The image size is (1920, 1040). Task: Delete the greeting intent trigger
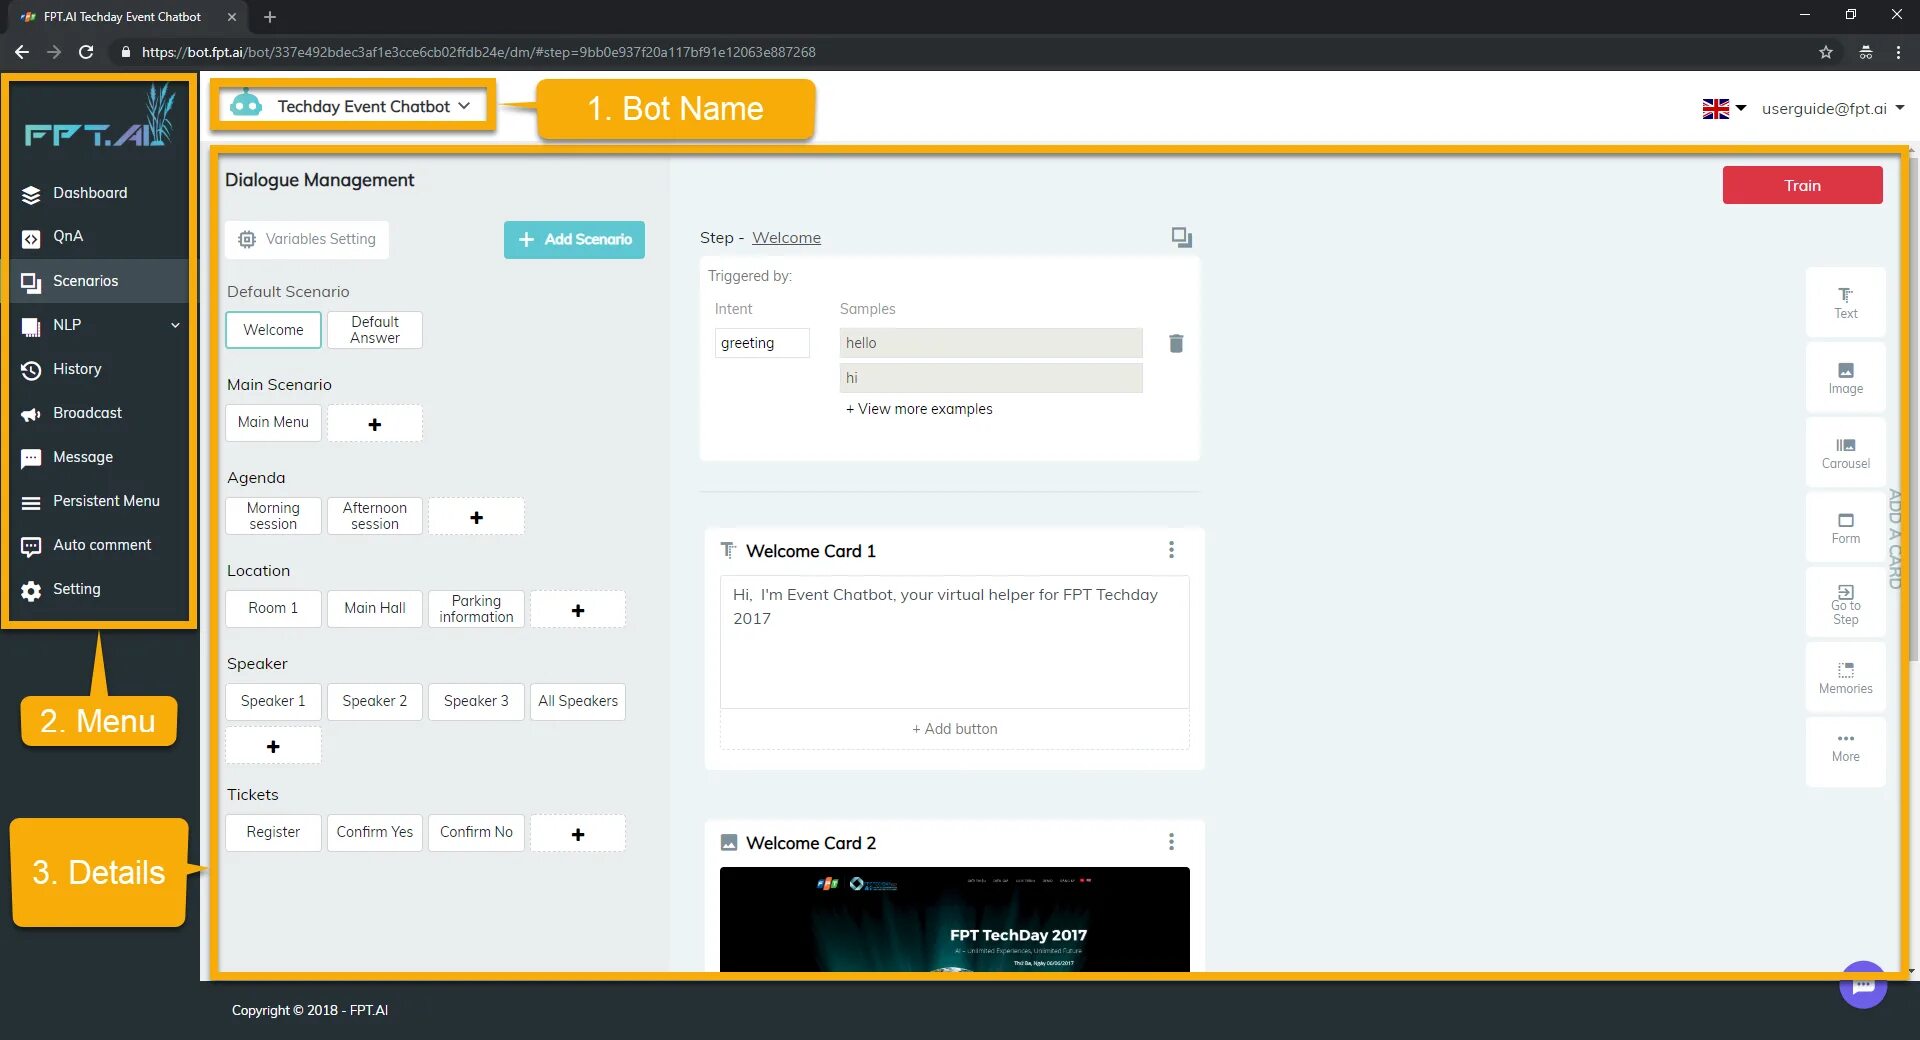[x=1176, y=343]
